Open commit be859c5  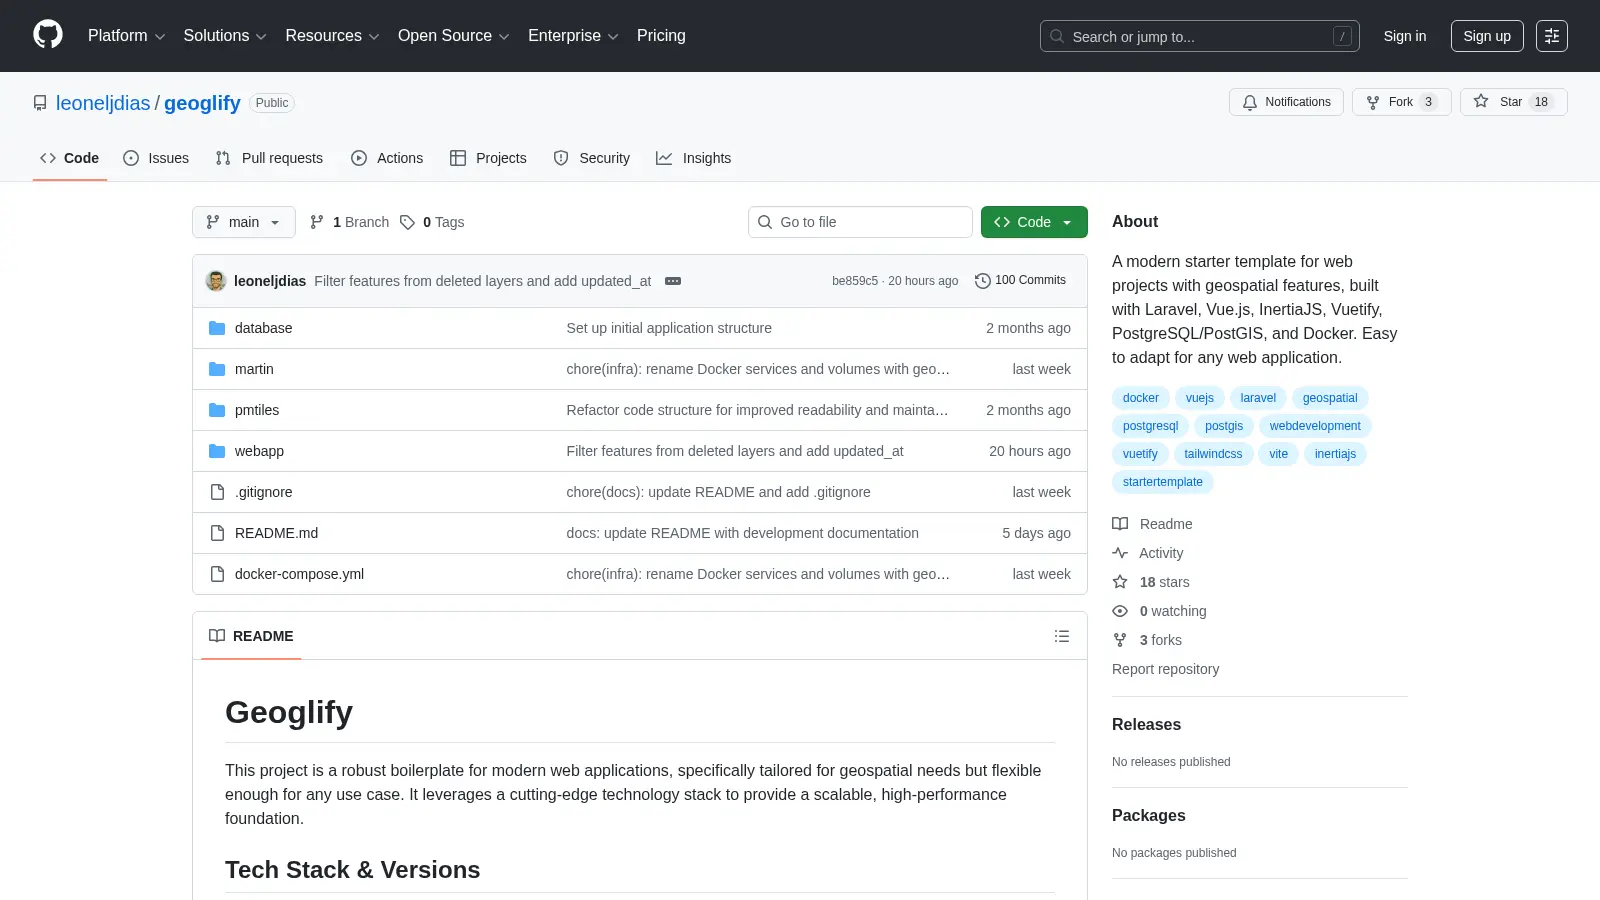coord(854,281)
